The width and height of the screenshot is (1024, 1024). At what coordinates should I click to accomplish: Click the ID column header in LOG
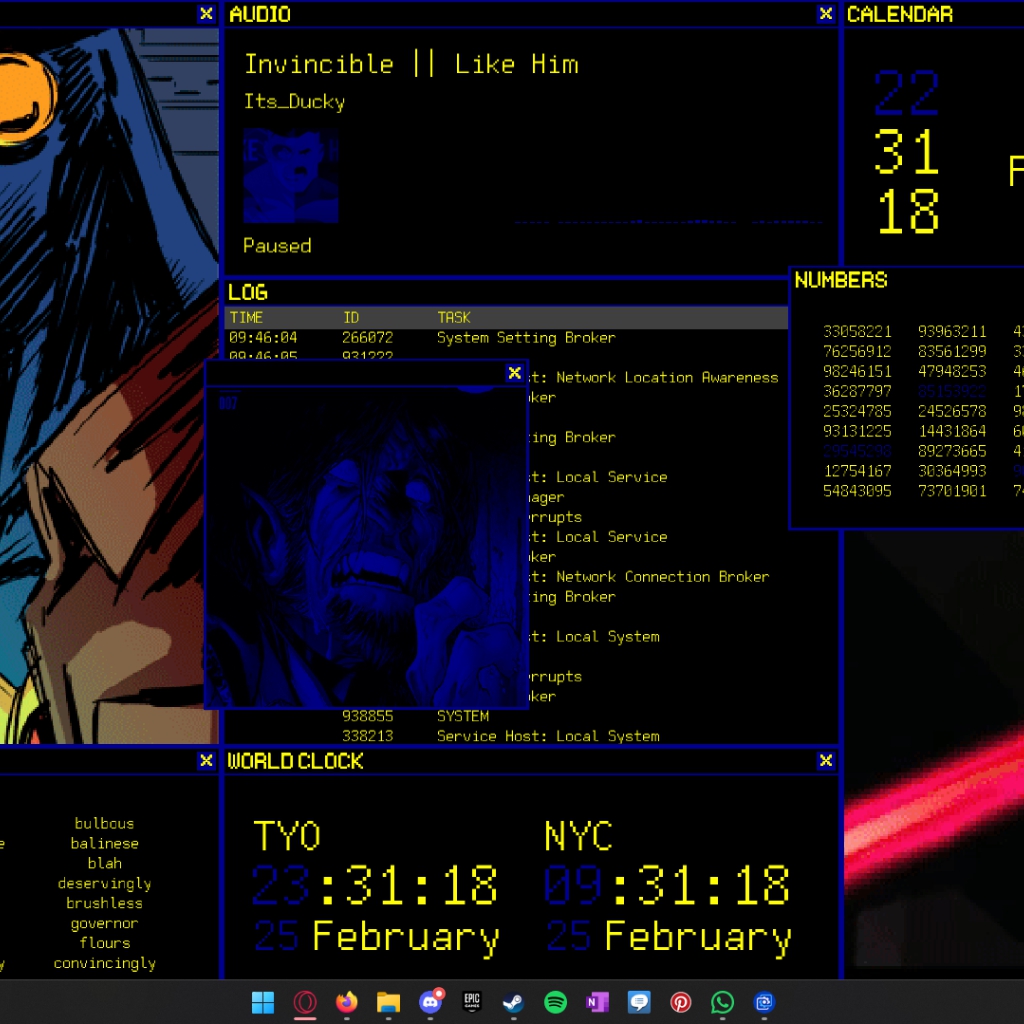pyautogui.click(x=351, y=317)
